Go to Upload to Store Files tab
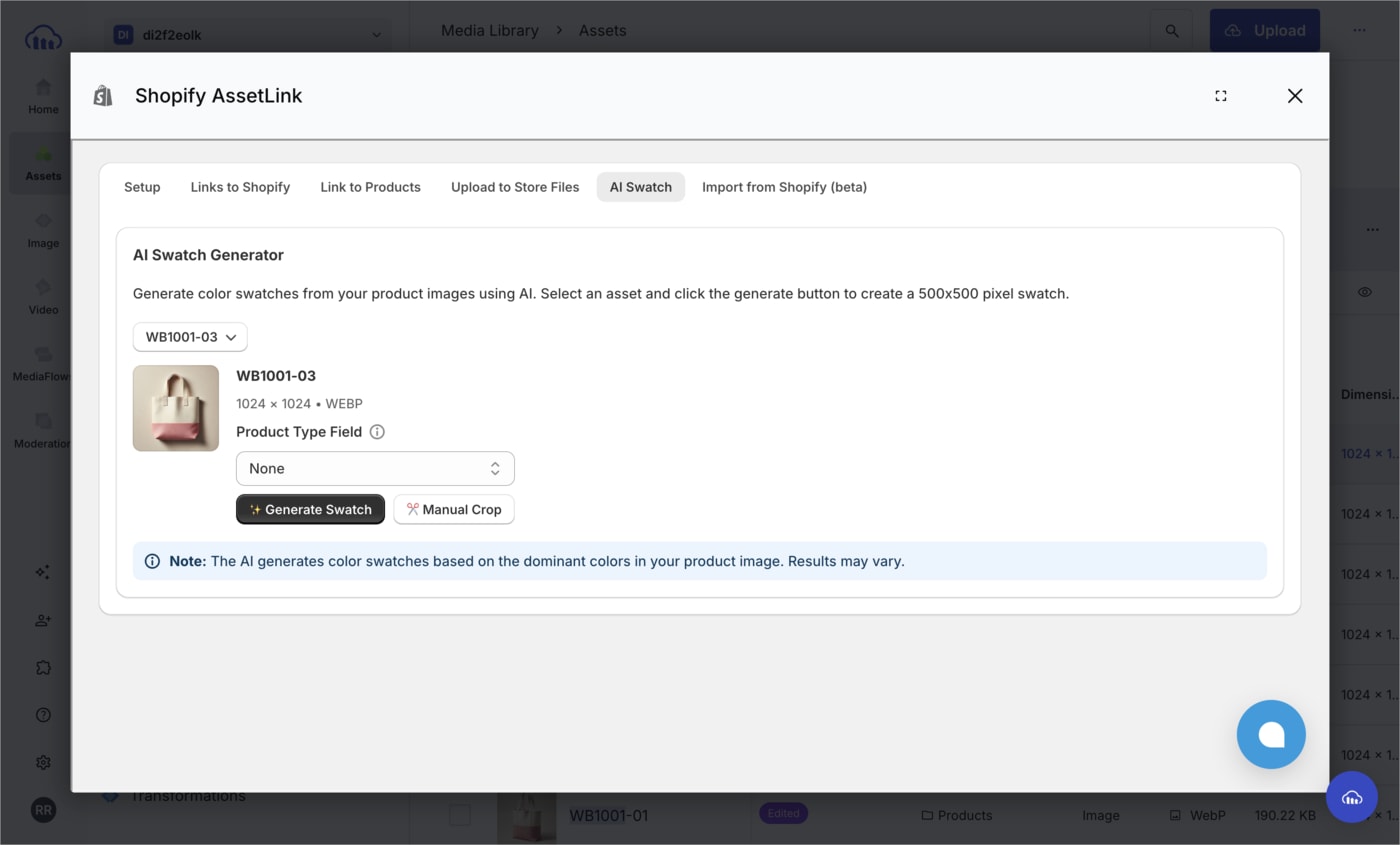The image size is (1400, 845). pyautogui.click(x=515, y=187)
